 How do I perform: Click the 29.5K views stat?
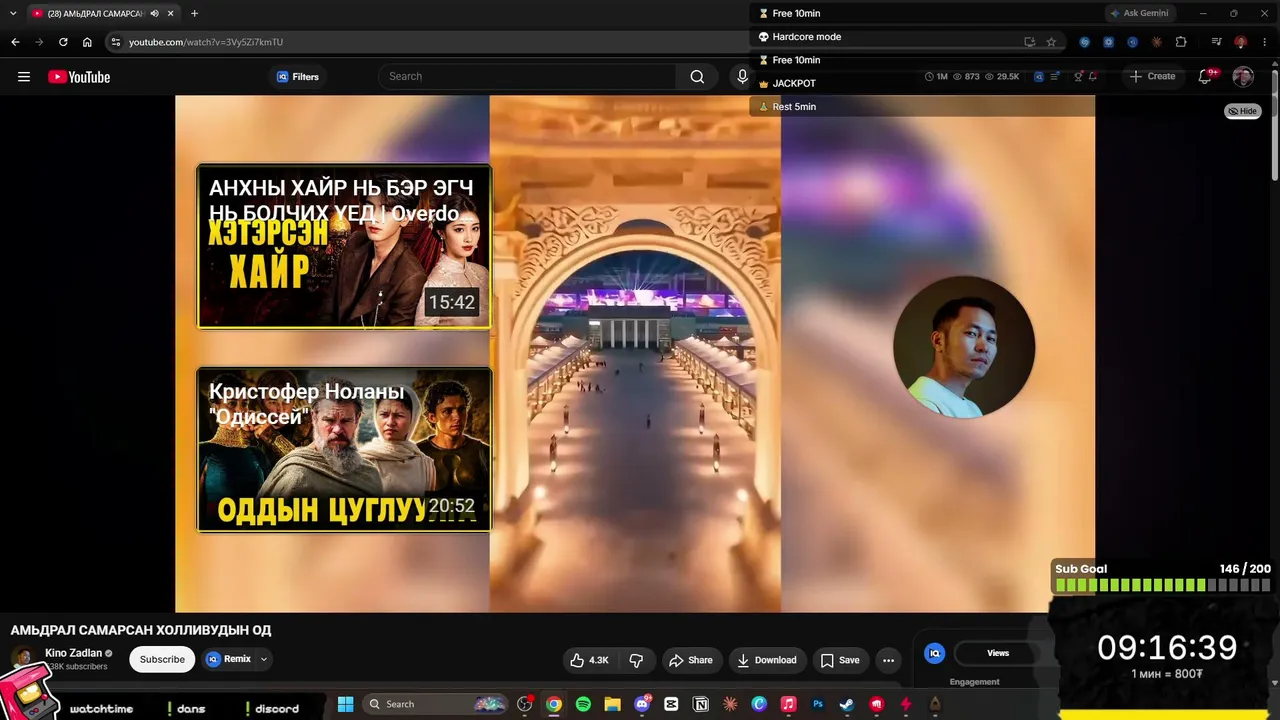click(1002, 77)
